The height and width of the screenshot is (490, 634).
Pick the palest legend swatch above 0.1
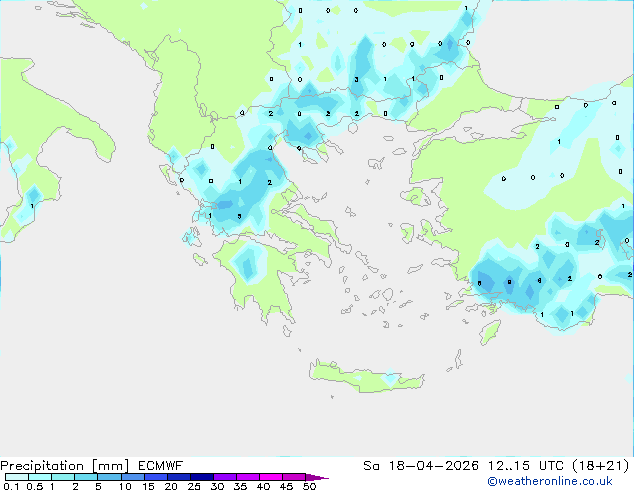(17, 477)
